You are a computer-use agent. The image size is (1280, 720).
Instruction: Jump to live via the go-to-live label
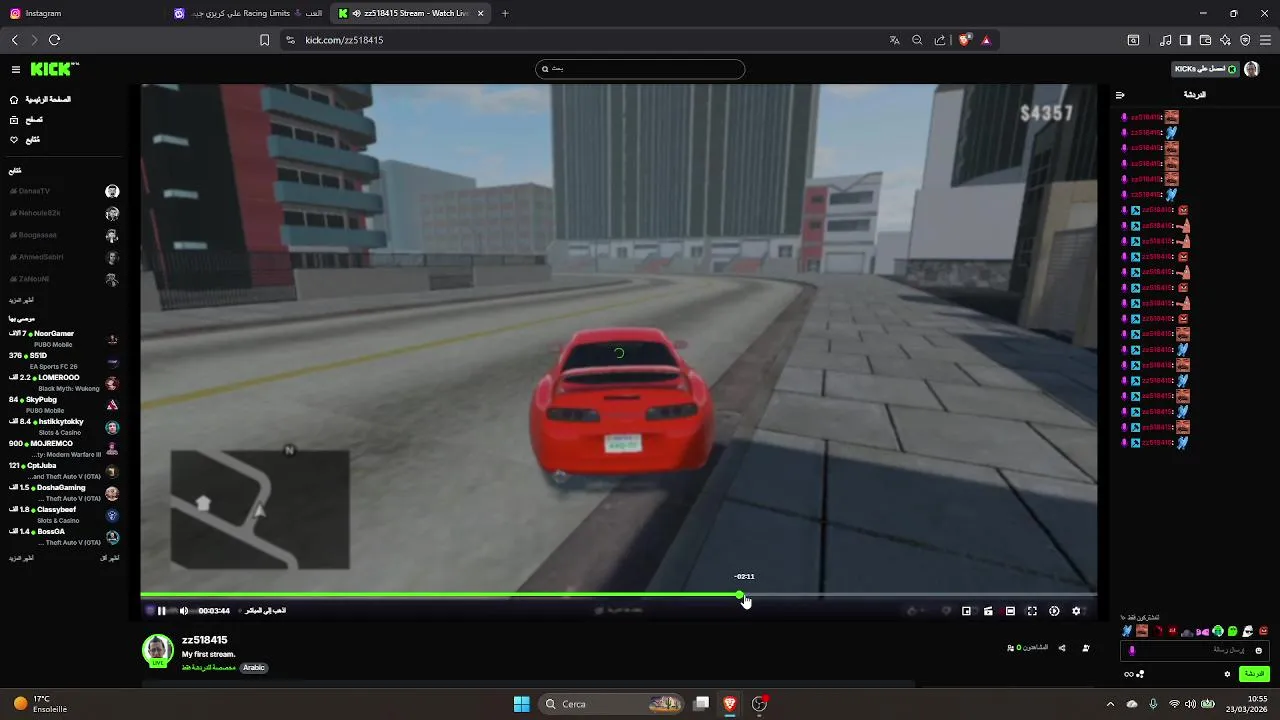pos(265,611)
